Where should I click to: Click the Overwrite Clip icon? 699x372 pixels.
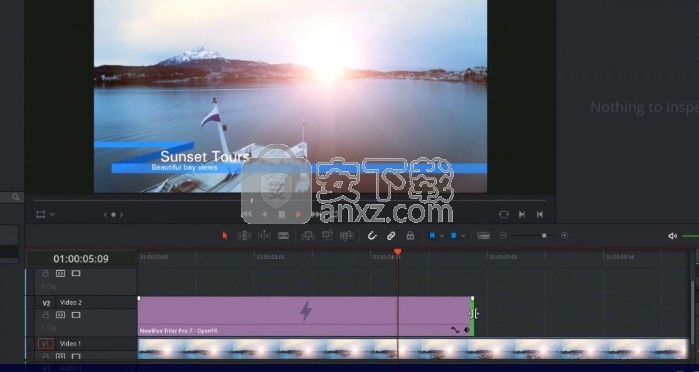(x=327, y=235)
